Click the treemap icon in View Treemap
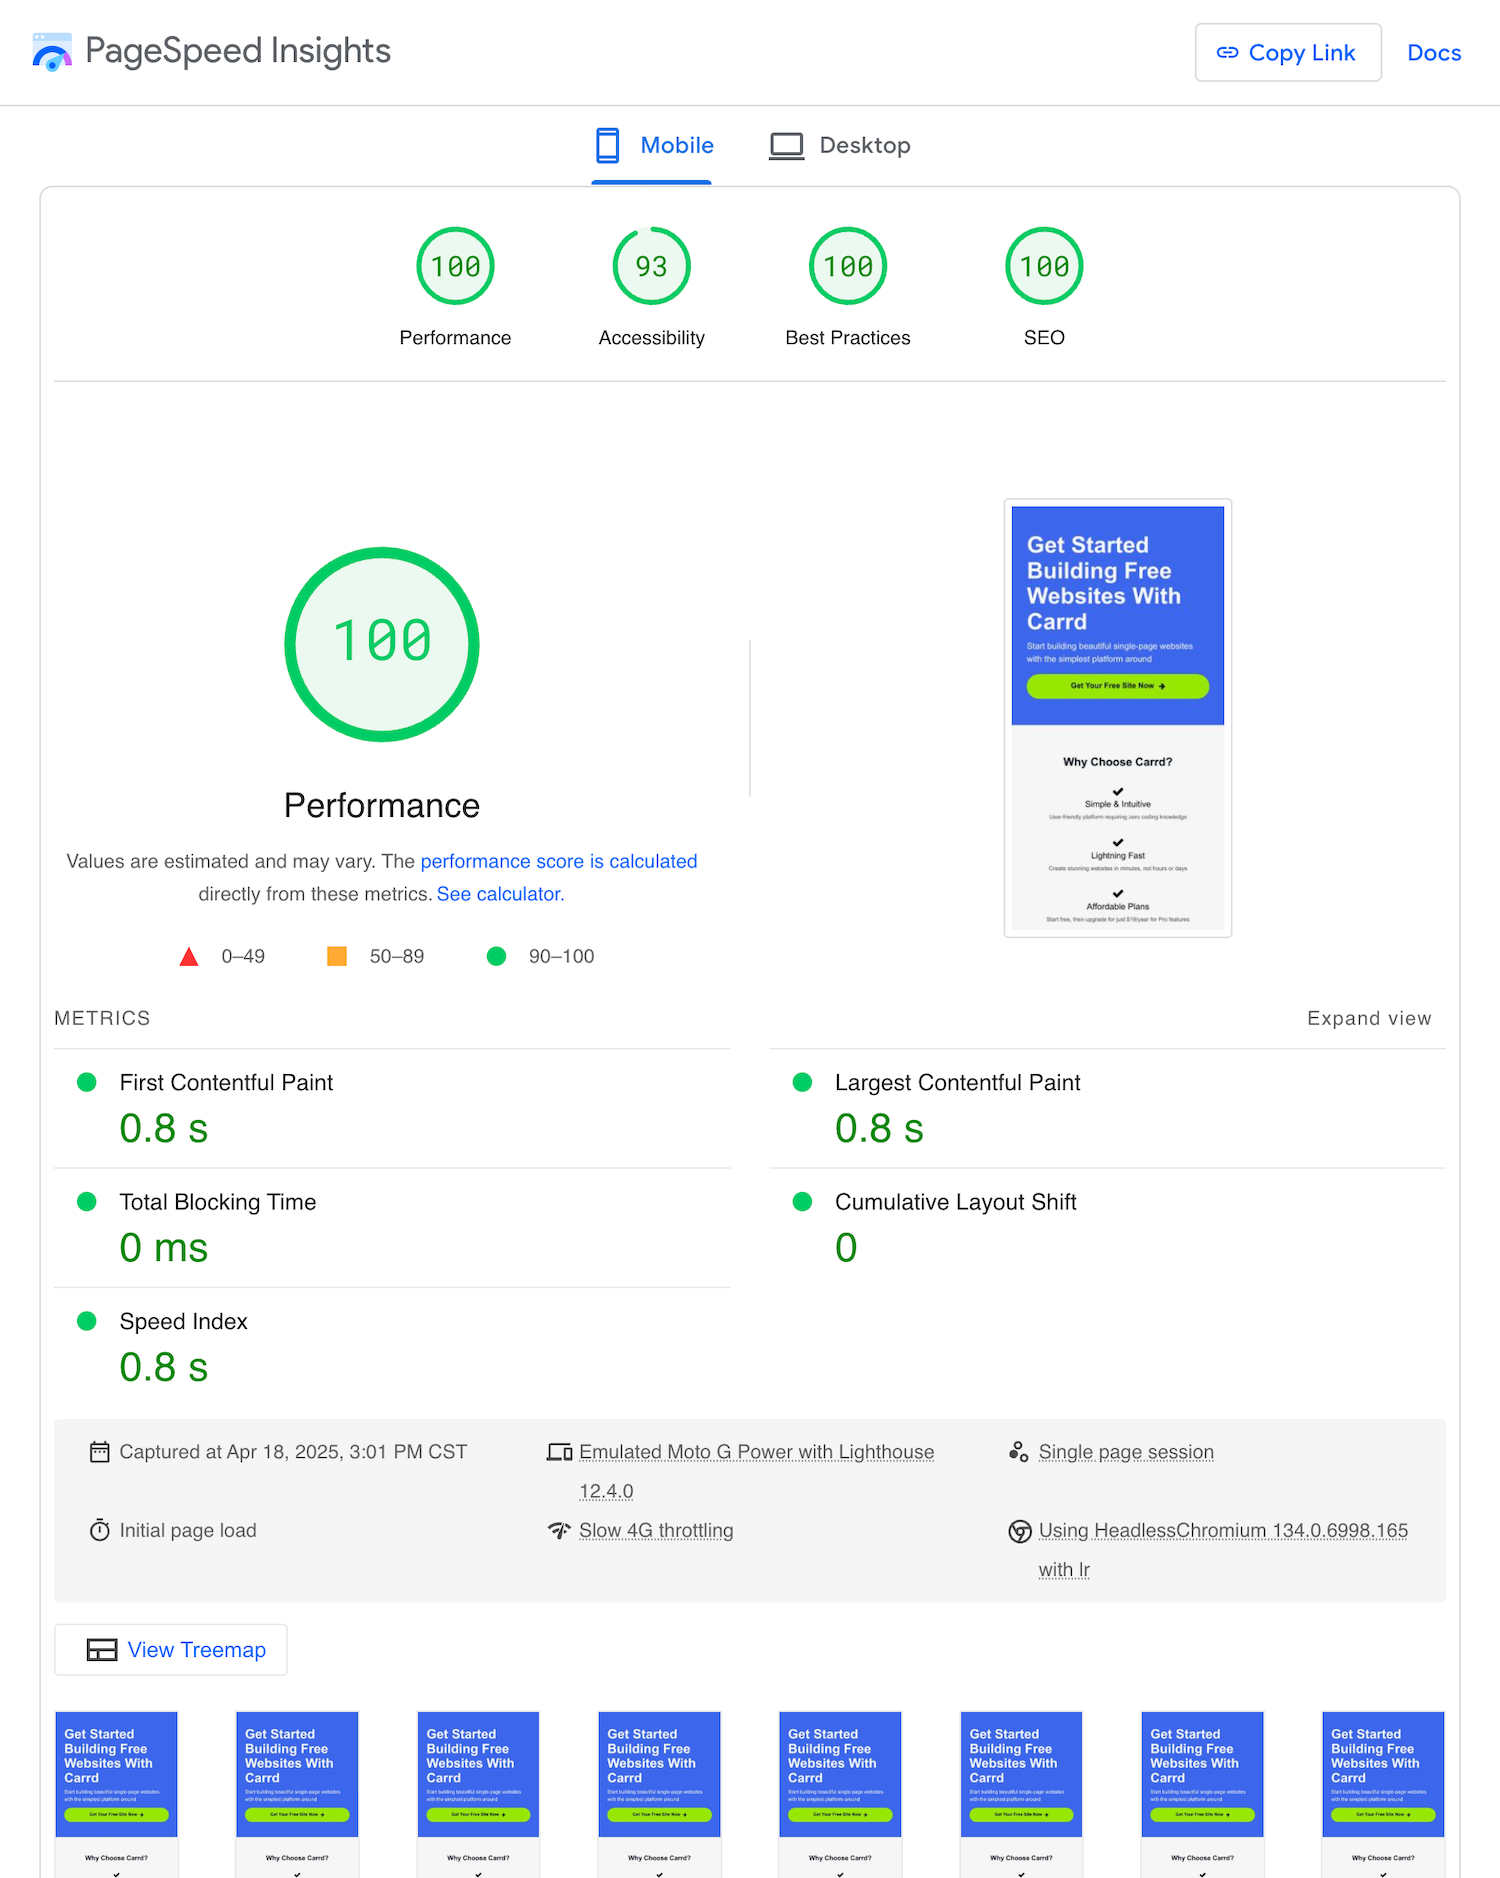The width and height of the screenshot is (1500, 1878). [x=102, y=1650]
